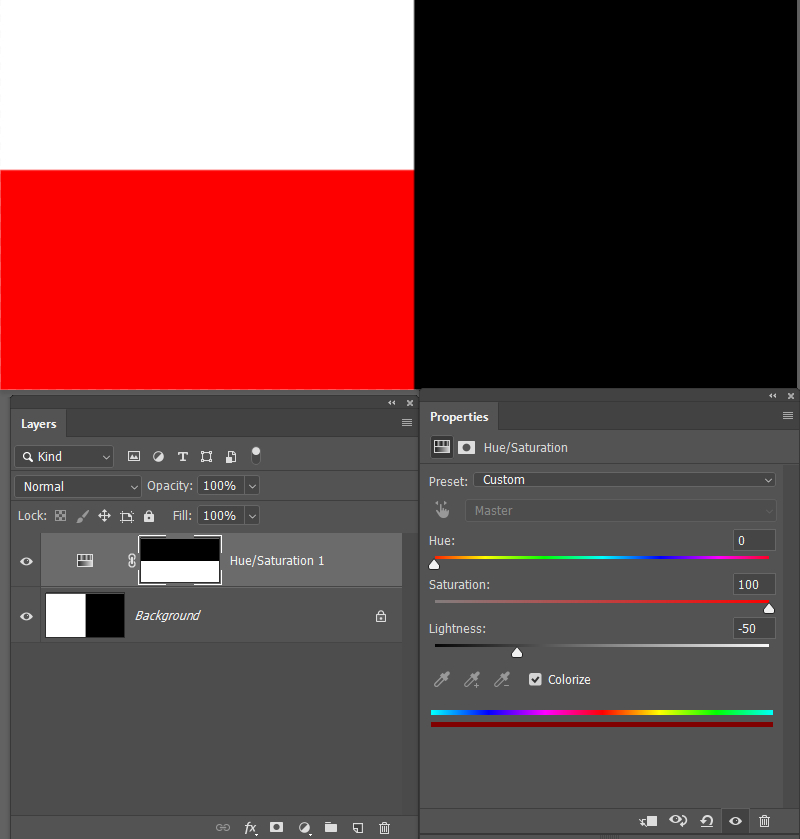Lock artboard nesting icon
The width and height of the screenshot is (800, 839).
pyautogui.click(x=127, y=516)
